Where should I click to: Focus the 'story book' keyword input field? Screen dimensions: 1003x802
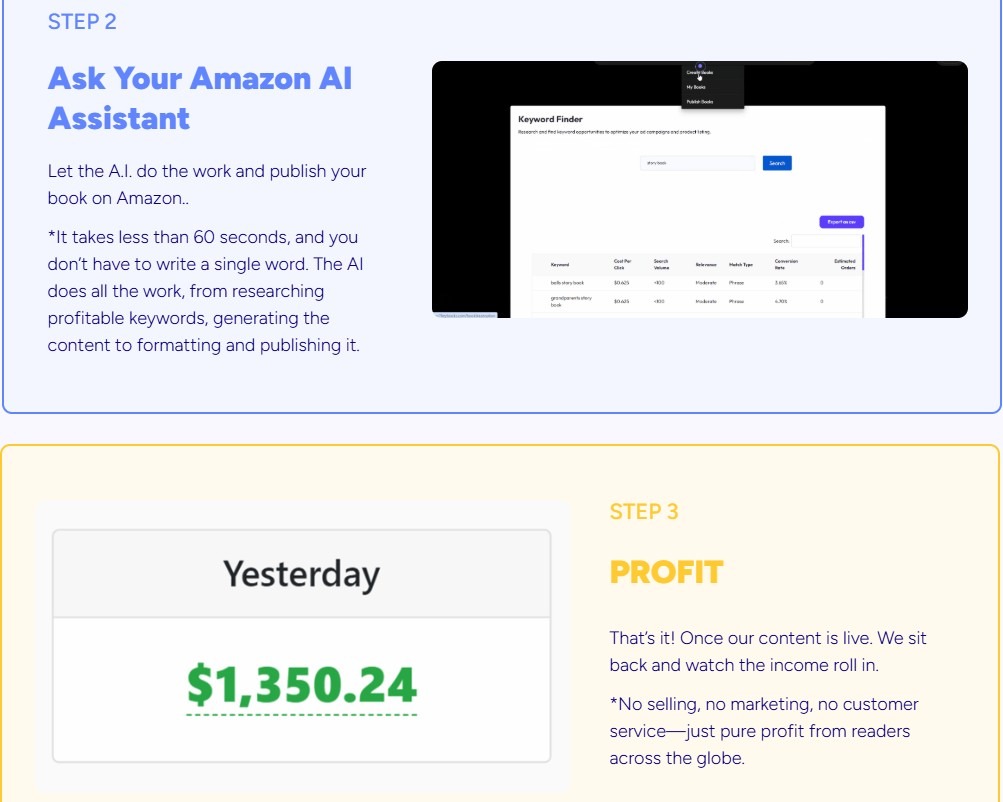tap(698, 163)
